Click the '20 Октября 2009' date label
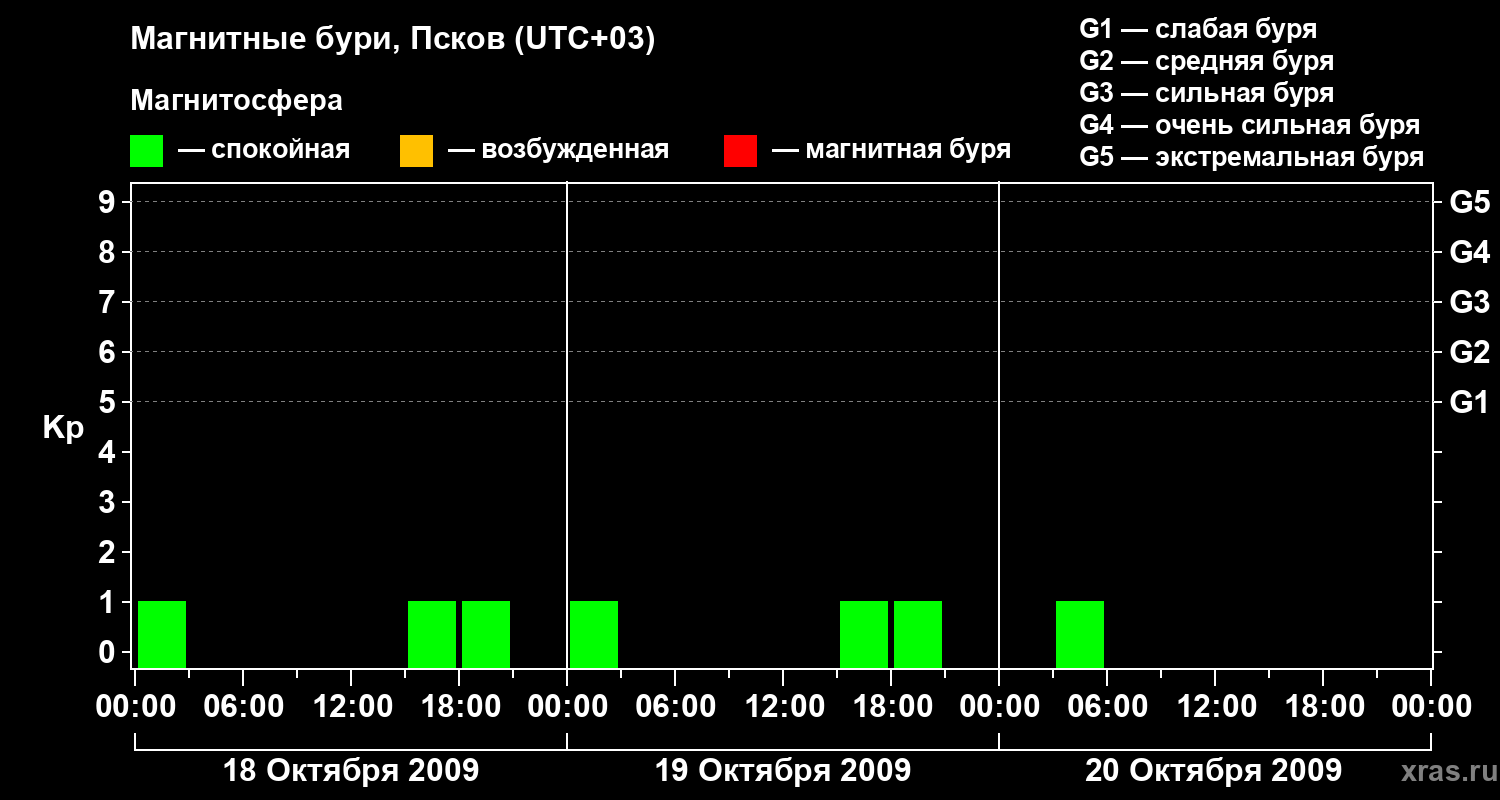Image resolution: width=1500 pixels, height=800 pixels. pyautogui.click(x=1214, y=771)
